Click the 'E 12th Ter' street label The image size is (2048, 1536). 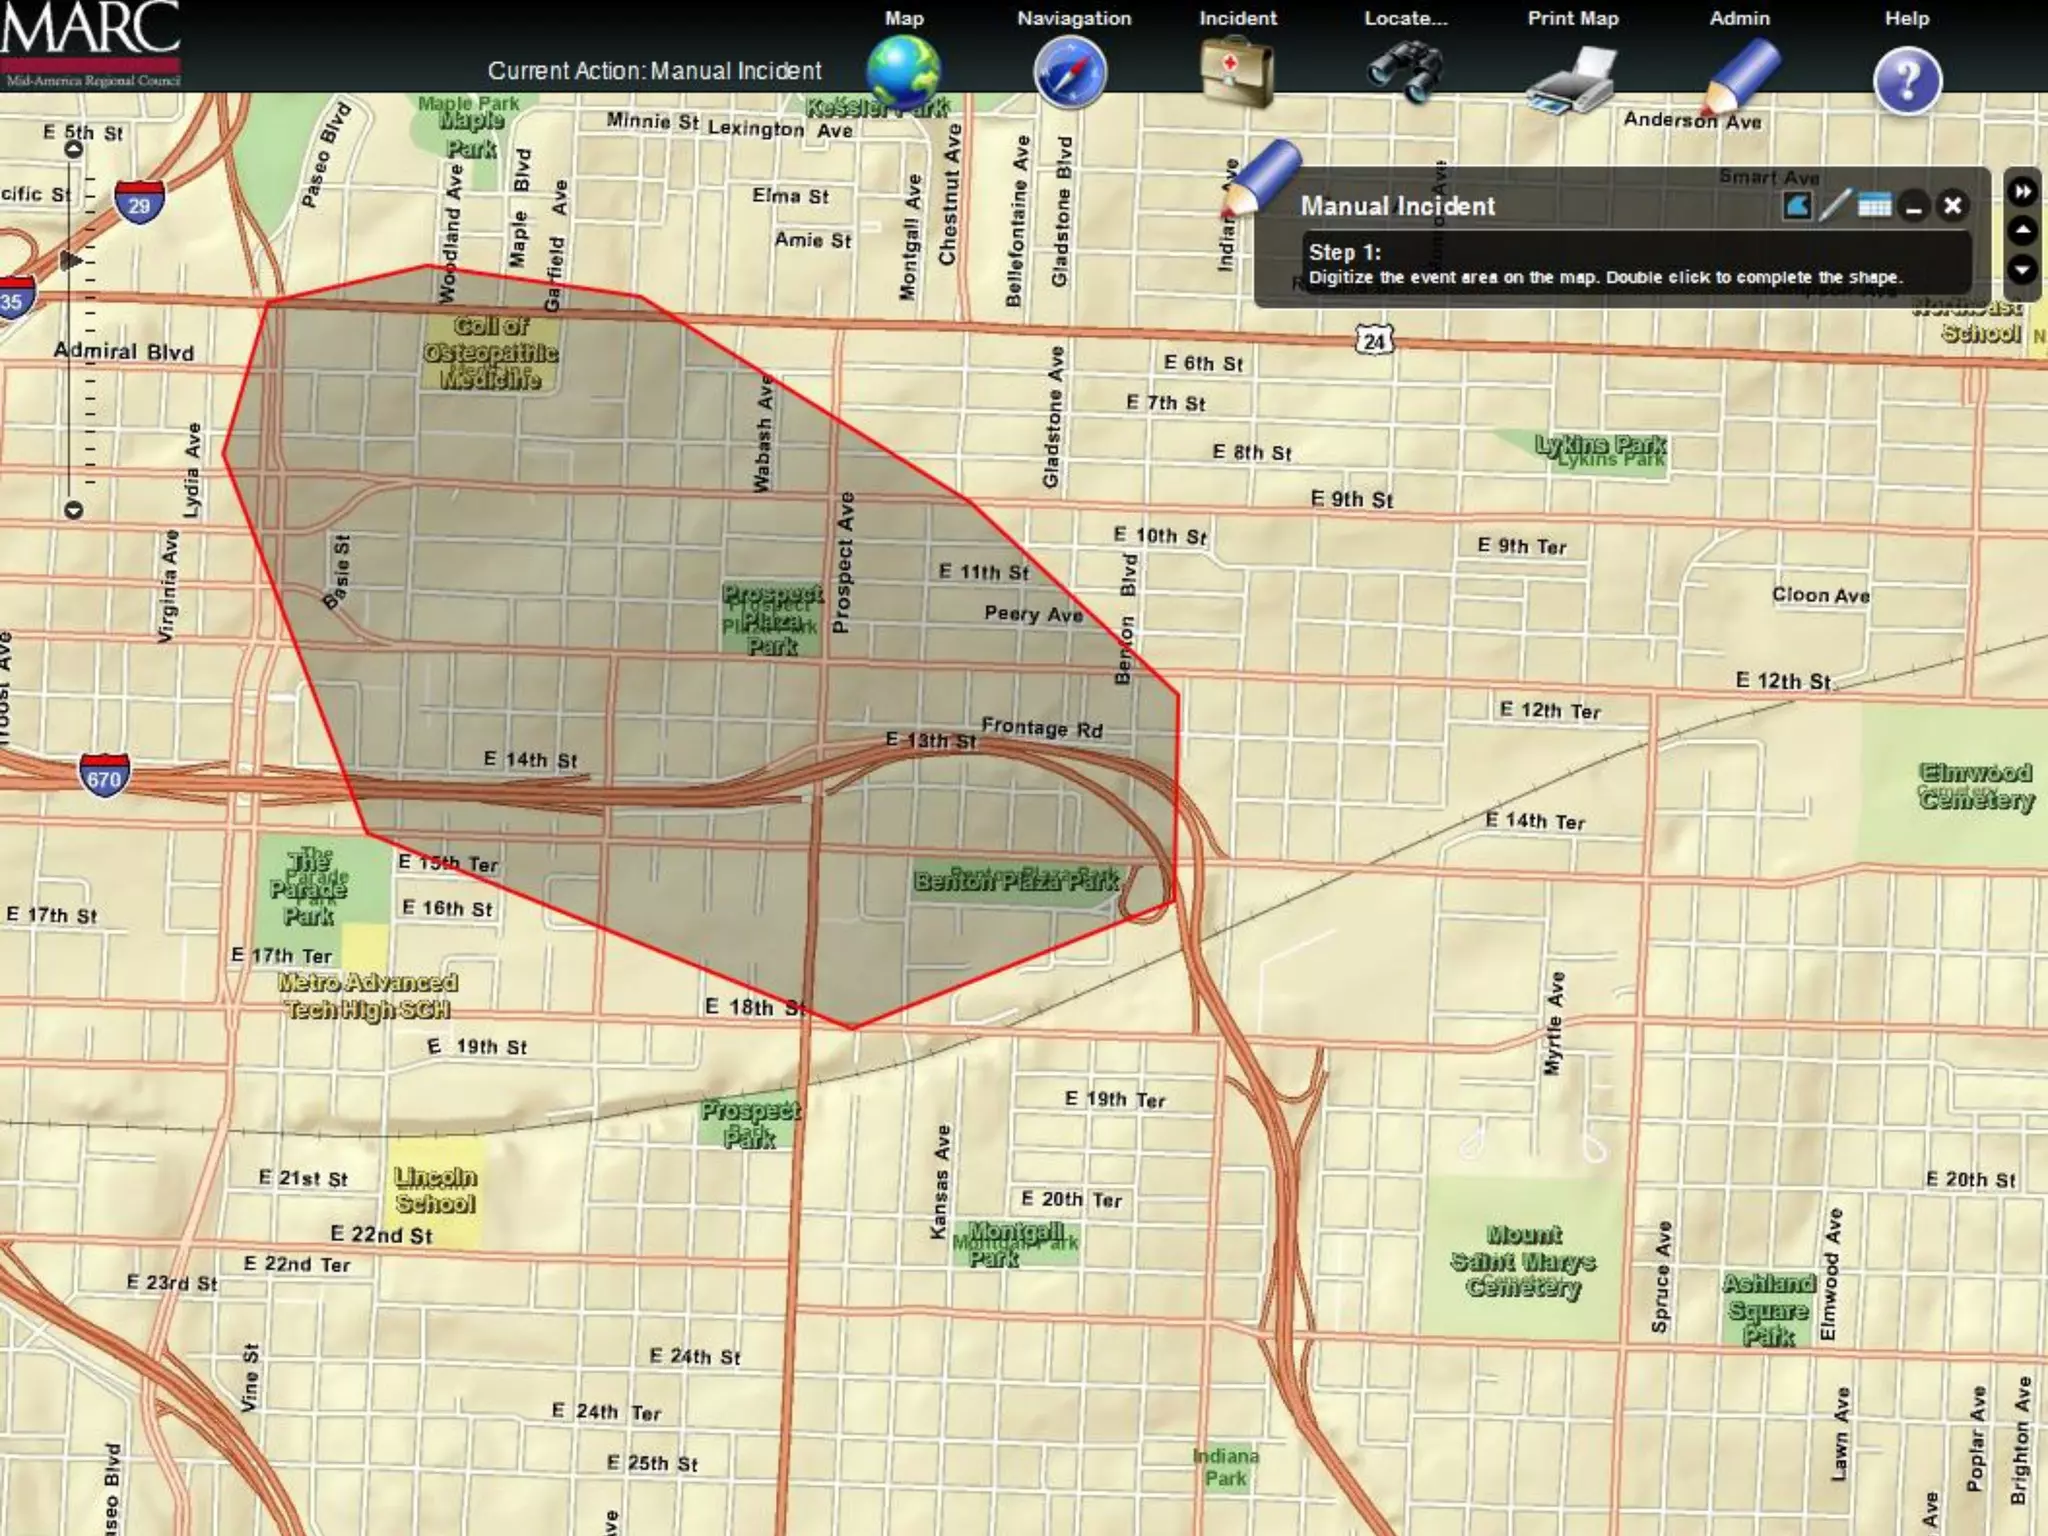1550,711
